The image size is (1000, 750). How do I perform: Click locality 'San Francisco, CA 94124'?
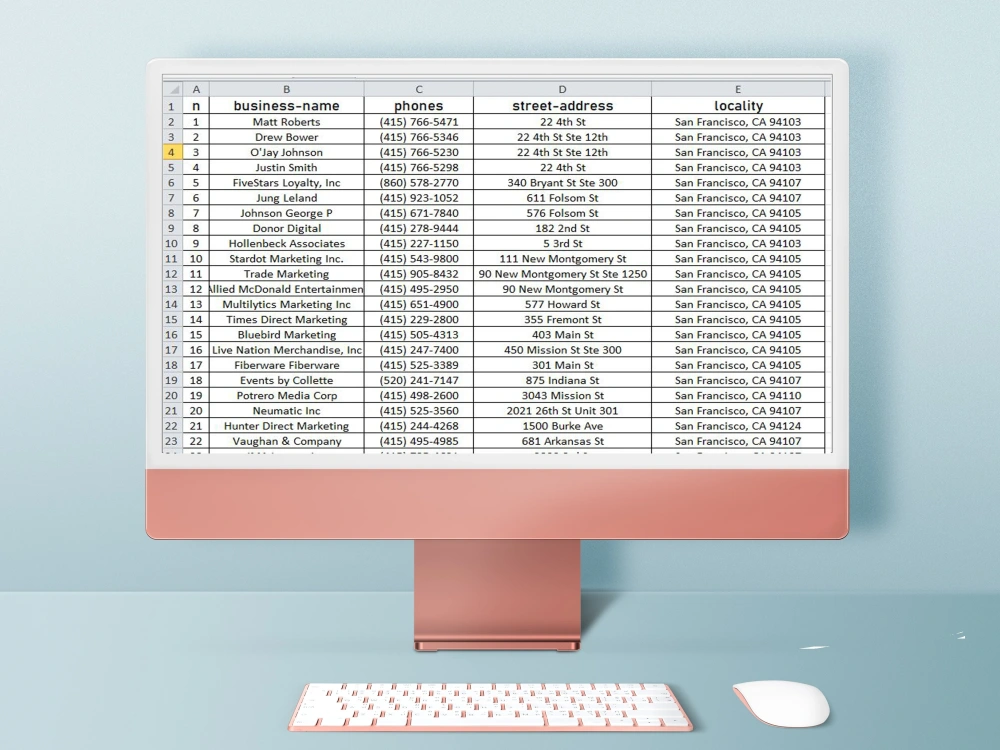tap(738, 426)
